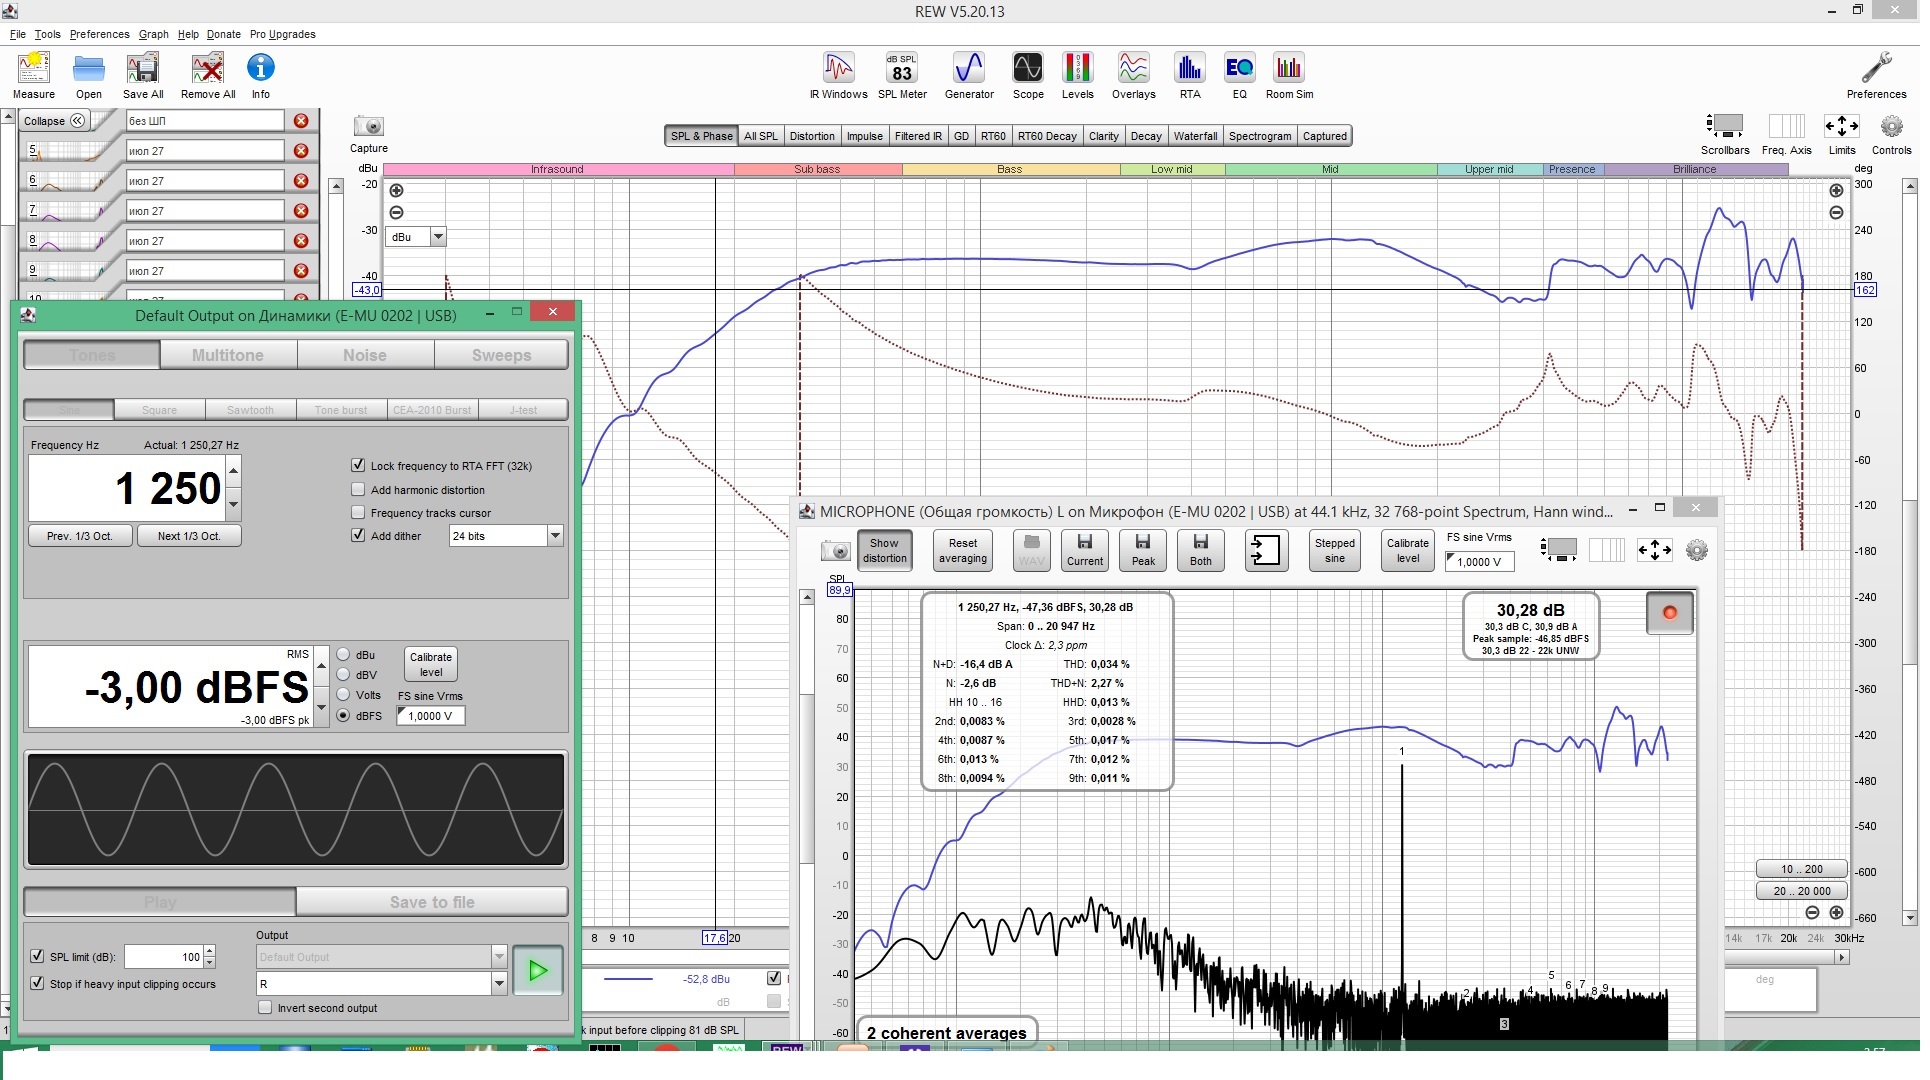Open the Preferences menu
Viewport: 1930px width, 1080px height.
click(99, 34)
